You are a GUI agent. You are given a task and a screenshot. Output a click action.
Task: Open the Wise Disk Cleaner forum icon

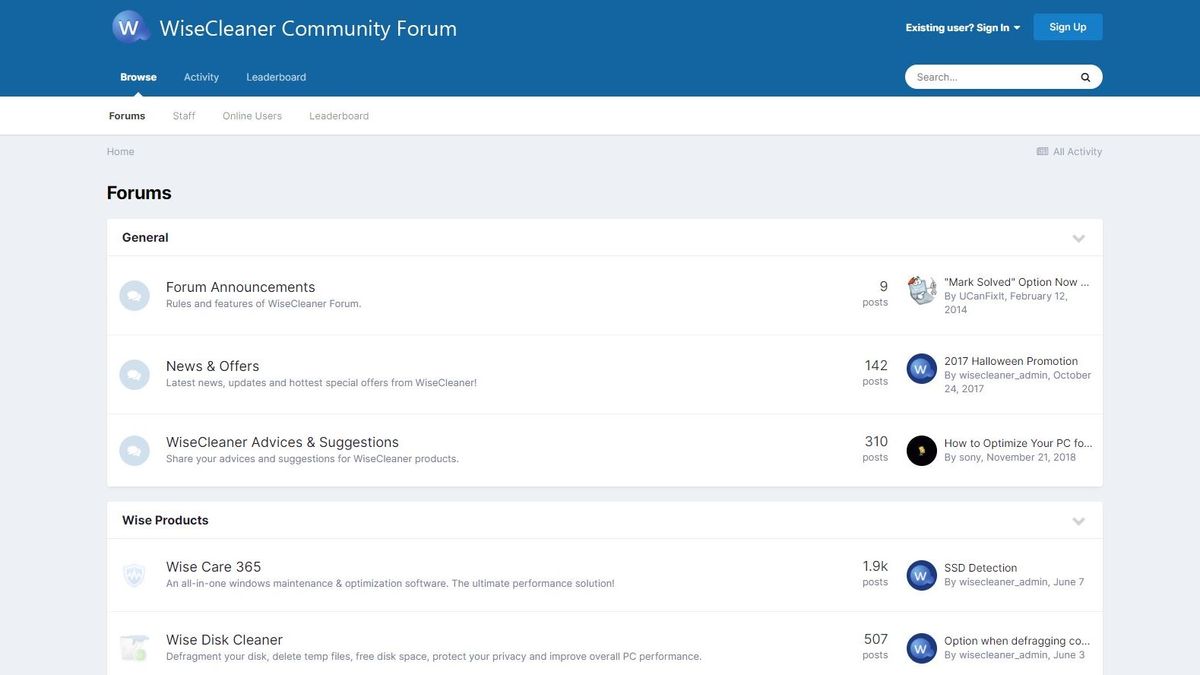tap(133, 646)
